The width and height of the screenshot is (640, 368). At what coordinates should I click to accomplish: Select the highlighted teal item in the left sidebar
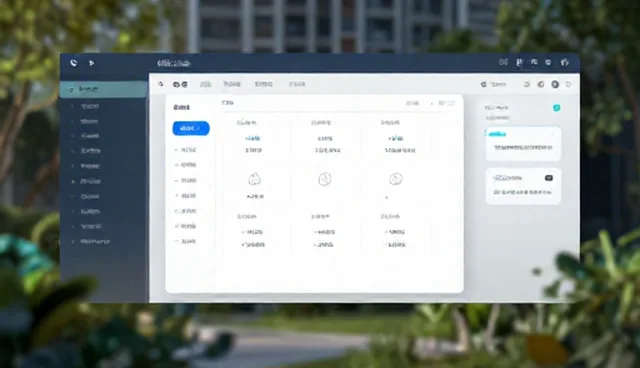point(104,89)
